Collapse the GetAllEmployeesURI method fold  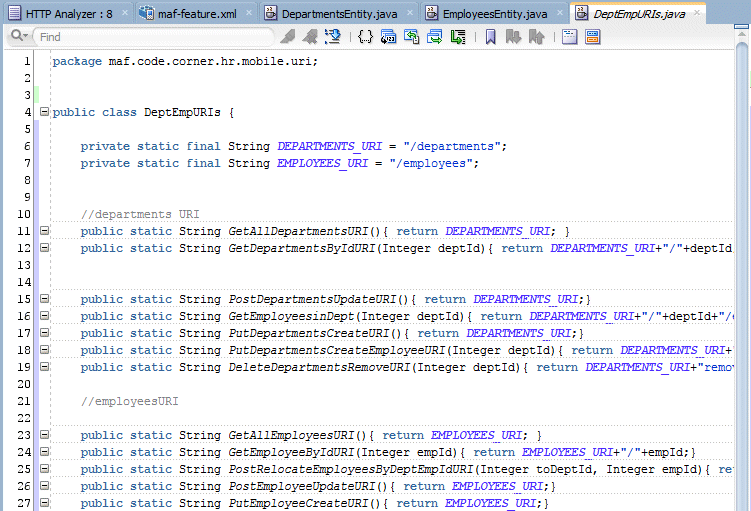pos(44,435)
